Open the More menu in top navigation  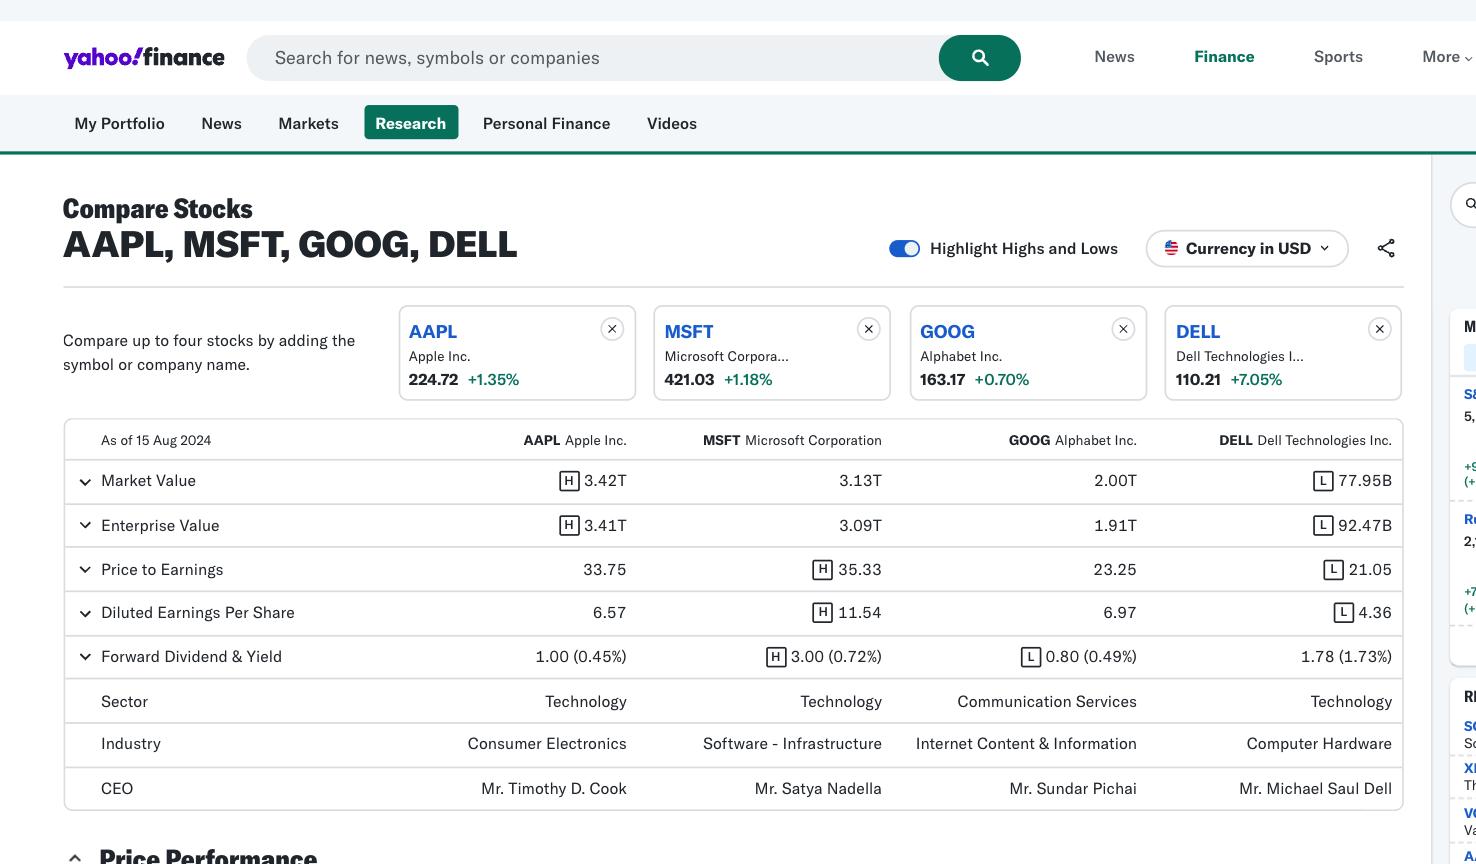[1447, 57]
